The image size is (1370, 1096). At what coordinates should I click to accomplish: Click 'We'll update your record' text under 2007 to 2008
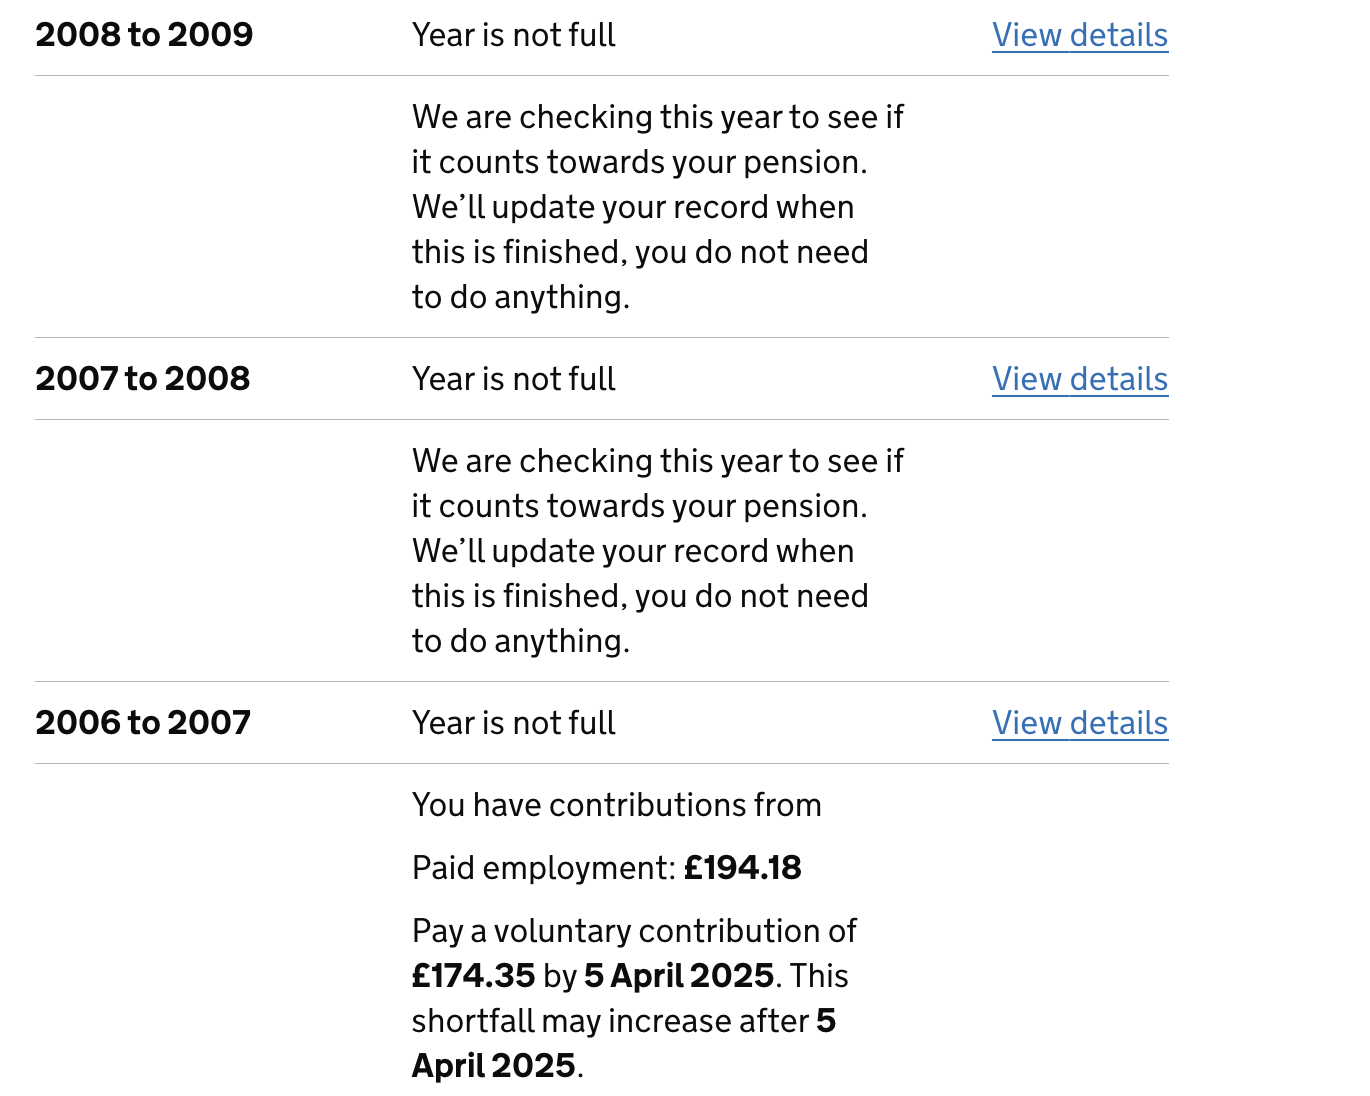pos(633,551)
